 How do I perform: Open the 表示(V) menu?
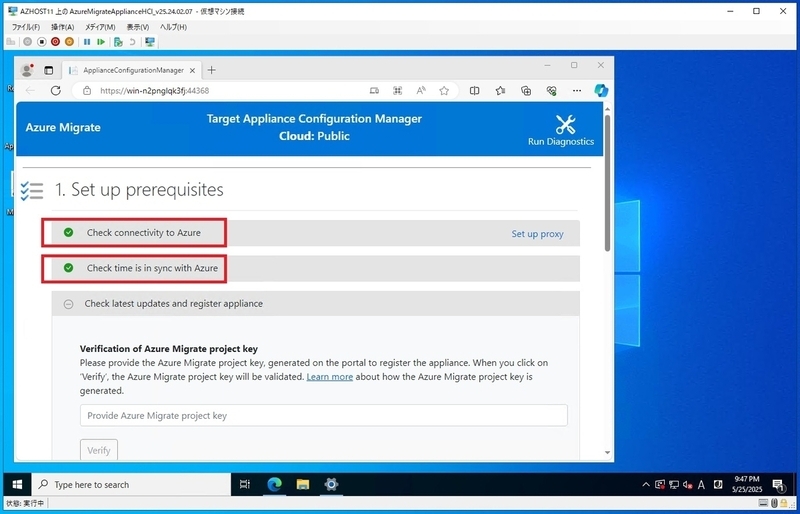(x=138, y=27)
